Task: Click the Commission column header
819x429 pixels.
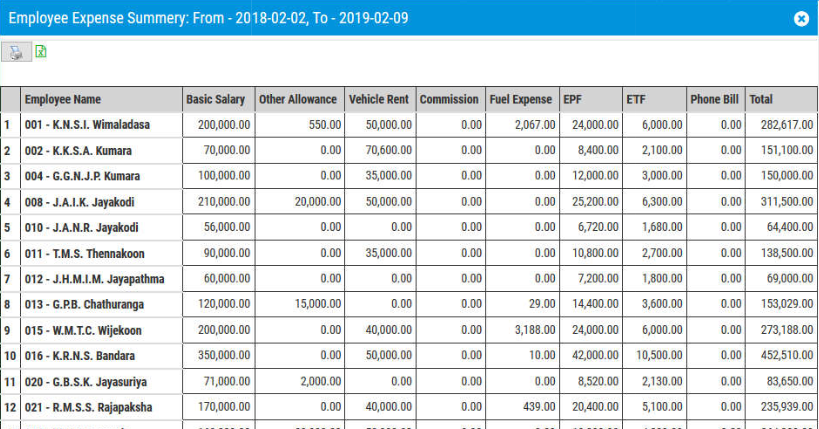Action: tap(449, 100)
